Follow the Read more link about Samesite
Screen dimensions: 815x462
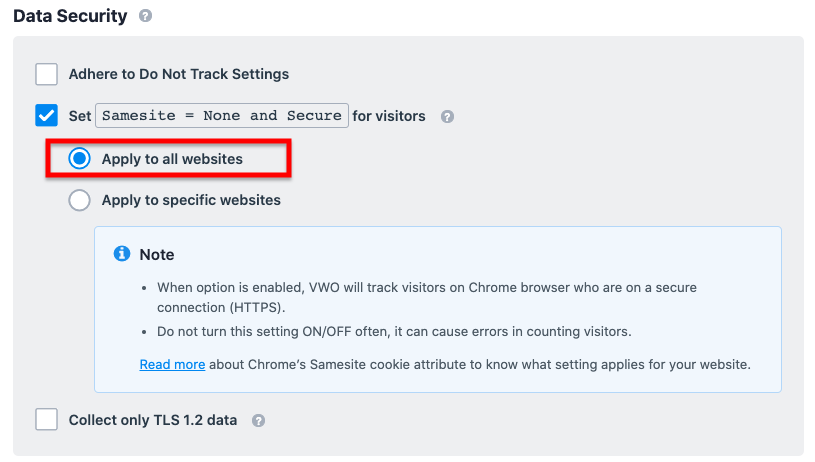[x=172, y=364]
